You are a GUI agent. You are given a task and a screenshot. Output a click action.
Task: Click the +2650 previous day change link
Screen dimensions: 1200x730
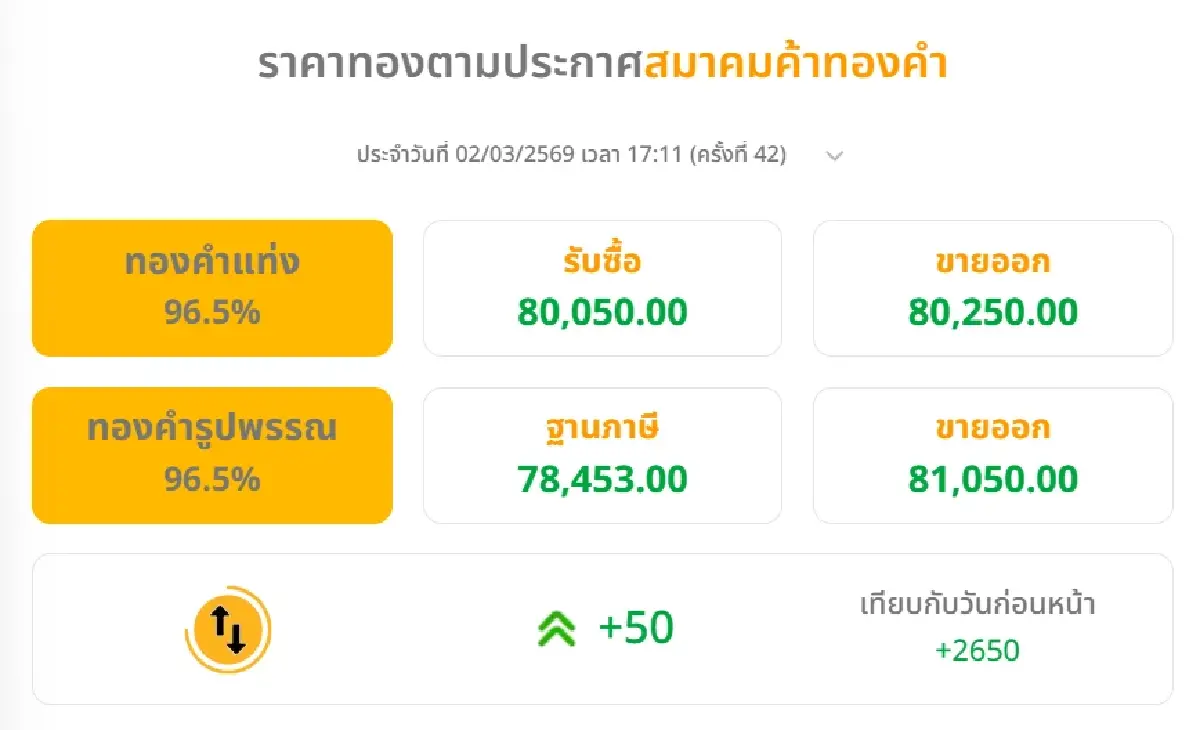979,651
